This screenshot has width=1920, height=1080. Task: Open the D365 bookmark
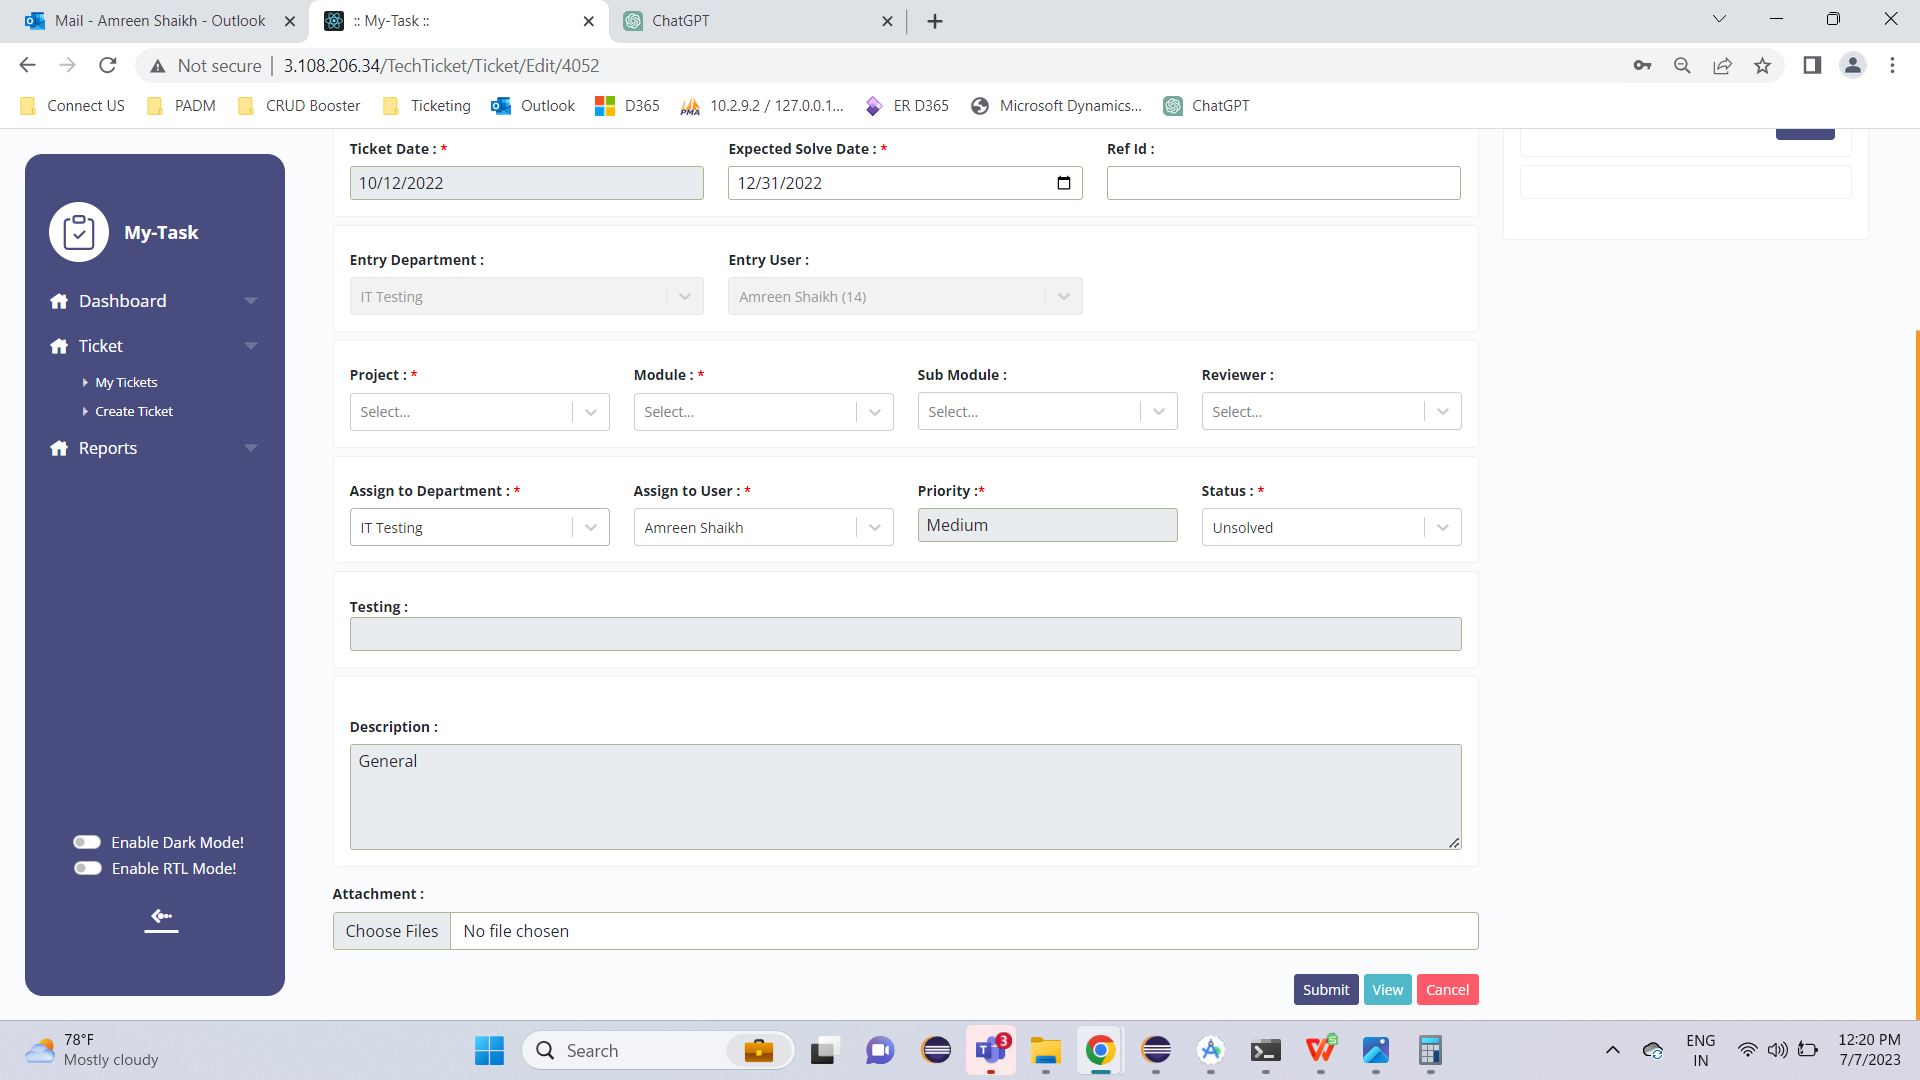point(628,106)
